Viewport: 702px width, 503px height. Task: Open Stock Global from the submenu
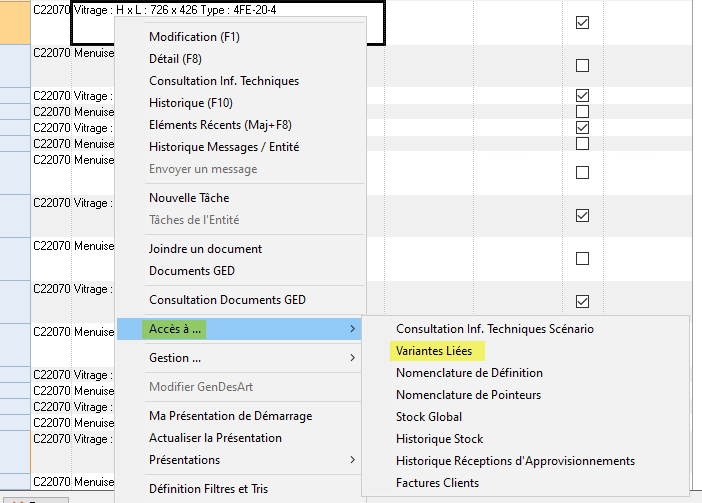[x=429, y=417]
